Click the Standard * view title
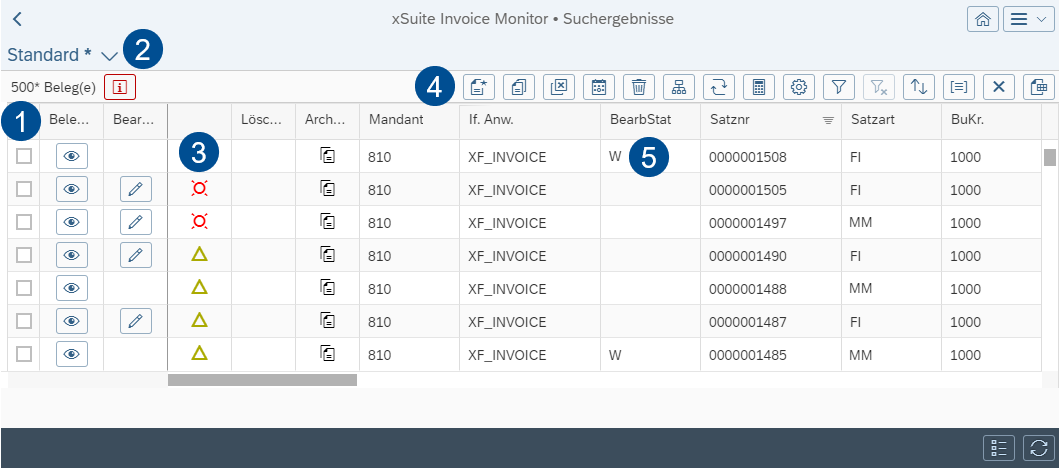1059x468 pixels. tap(49, 55)
